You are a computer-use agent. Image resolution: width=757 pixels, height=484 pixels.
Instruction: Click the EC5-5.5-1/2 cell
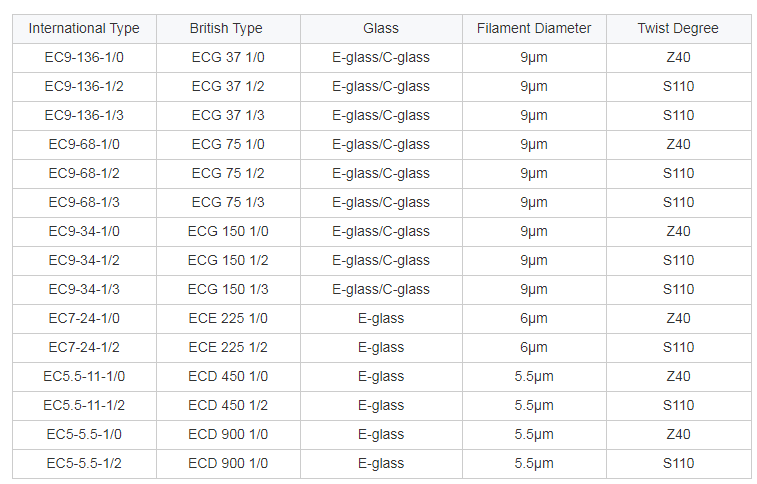pos(84,463)
